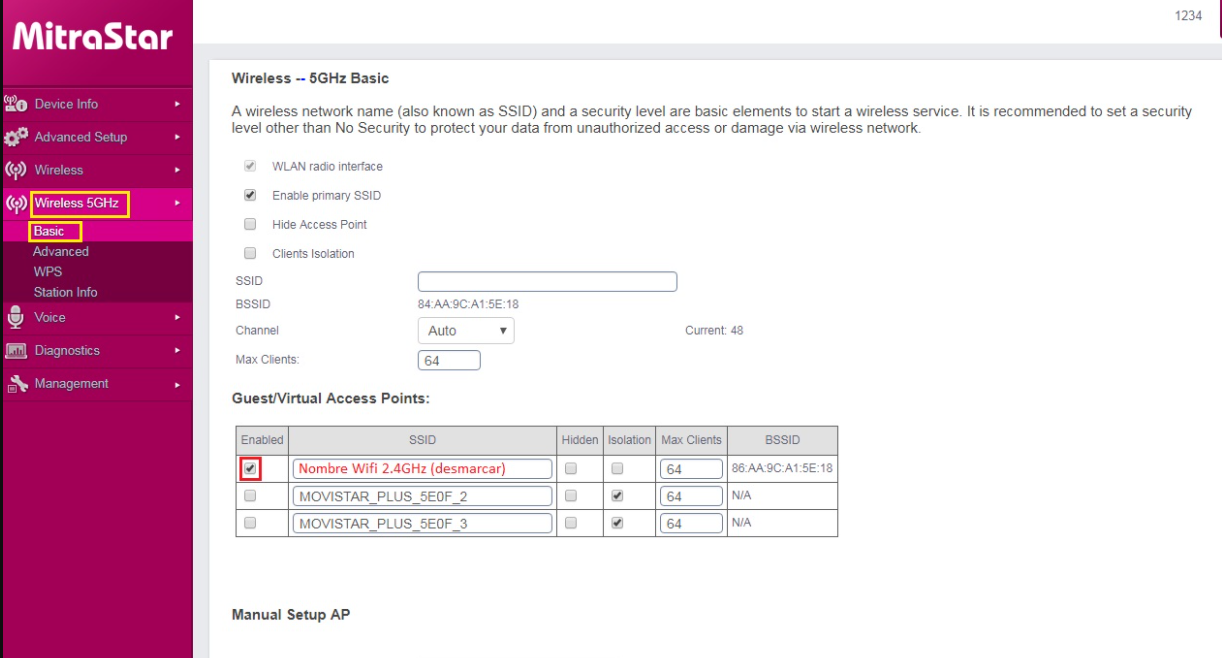Image resolution: width=1222 pixels, height=658 pixels.
Task: Click the Diagnostics chart icon
Action: click(15, 351)
